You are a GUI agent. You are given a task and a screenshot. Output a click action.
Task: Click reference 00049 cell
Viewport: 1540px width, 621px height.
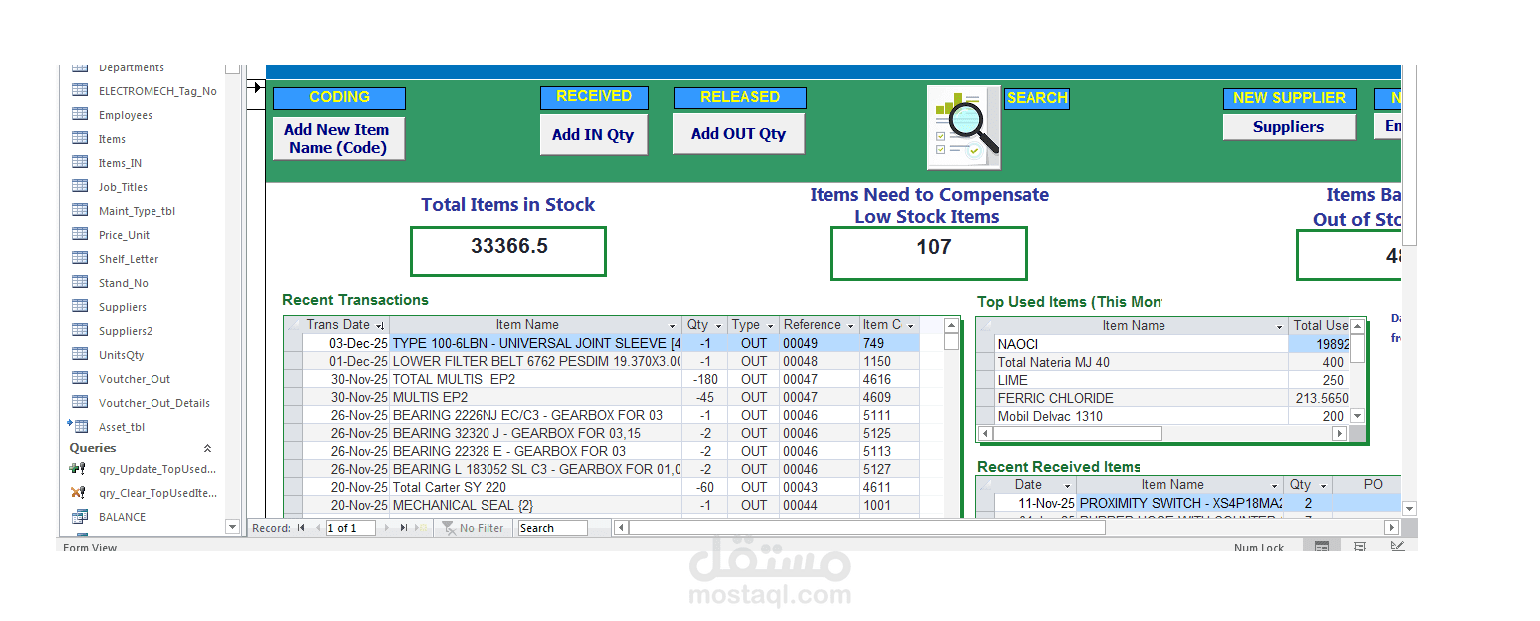tap(819, 343)
